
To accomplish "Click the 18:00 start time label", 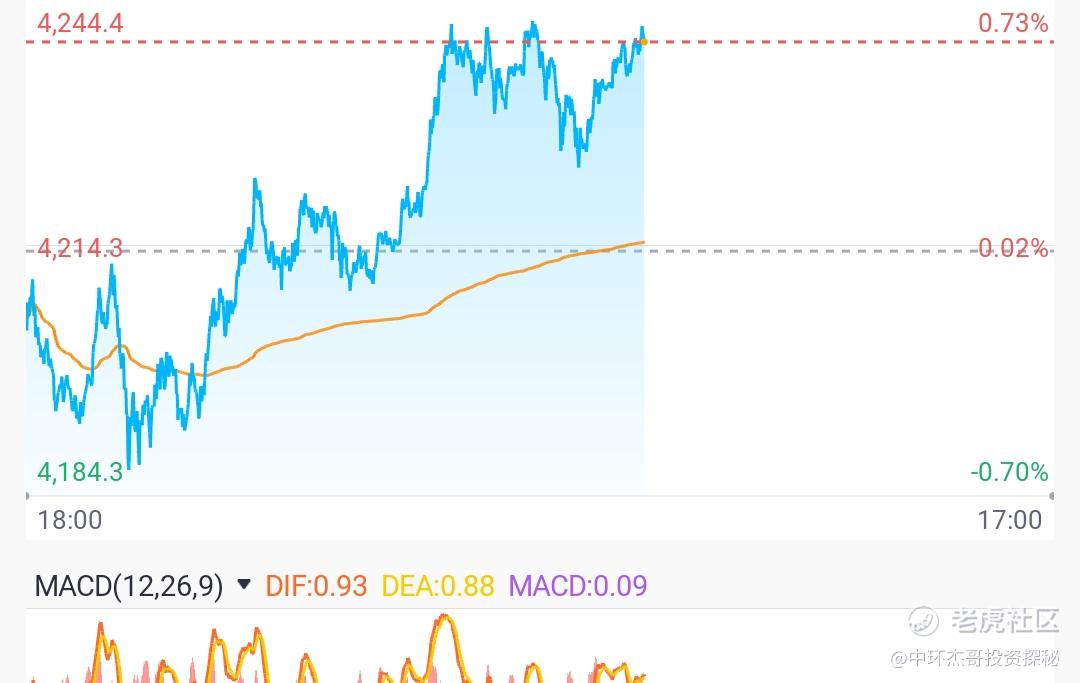I will tap(69, 520).
